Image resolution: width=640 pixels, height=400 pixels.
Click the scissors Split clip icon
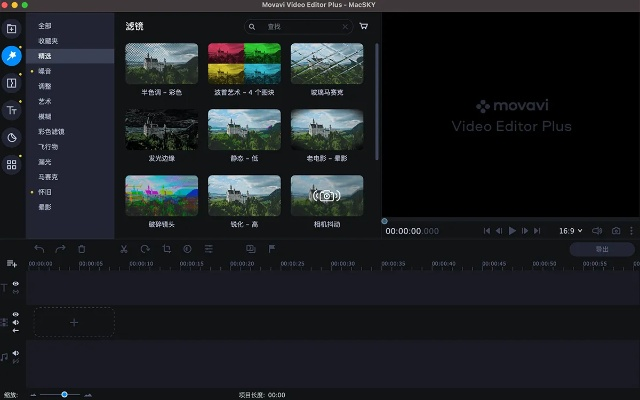pos(123,248)
